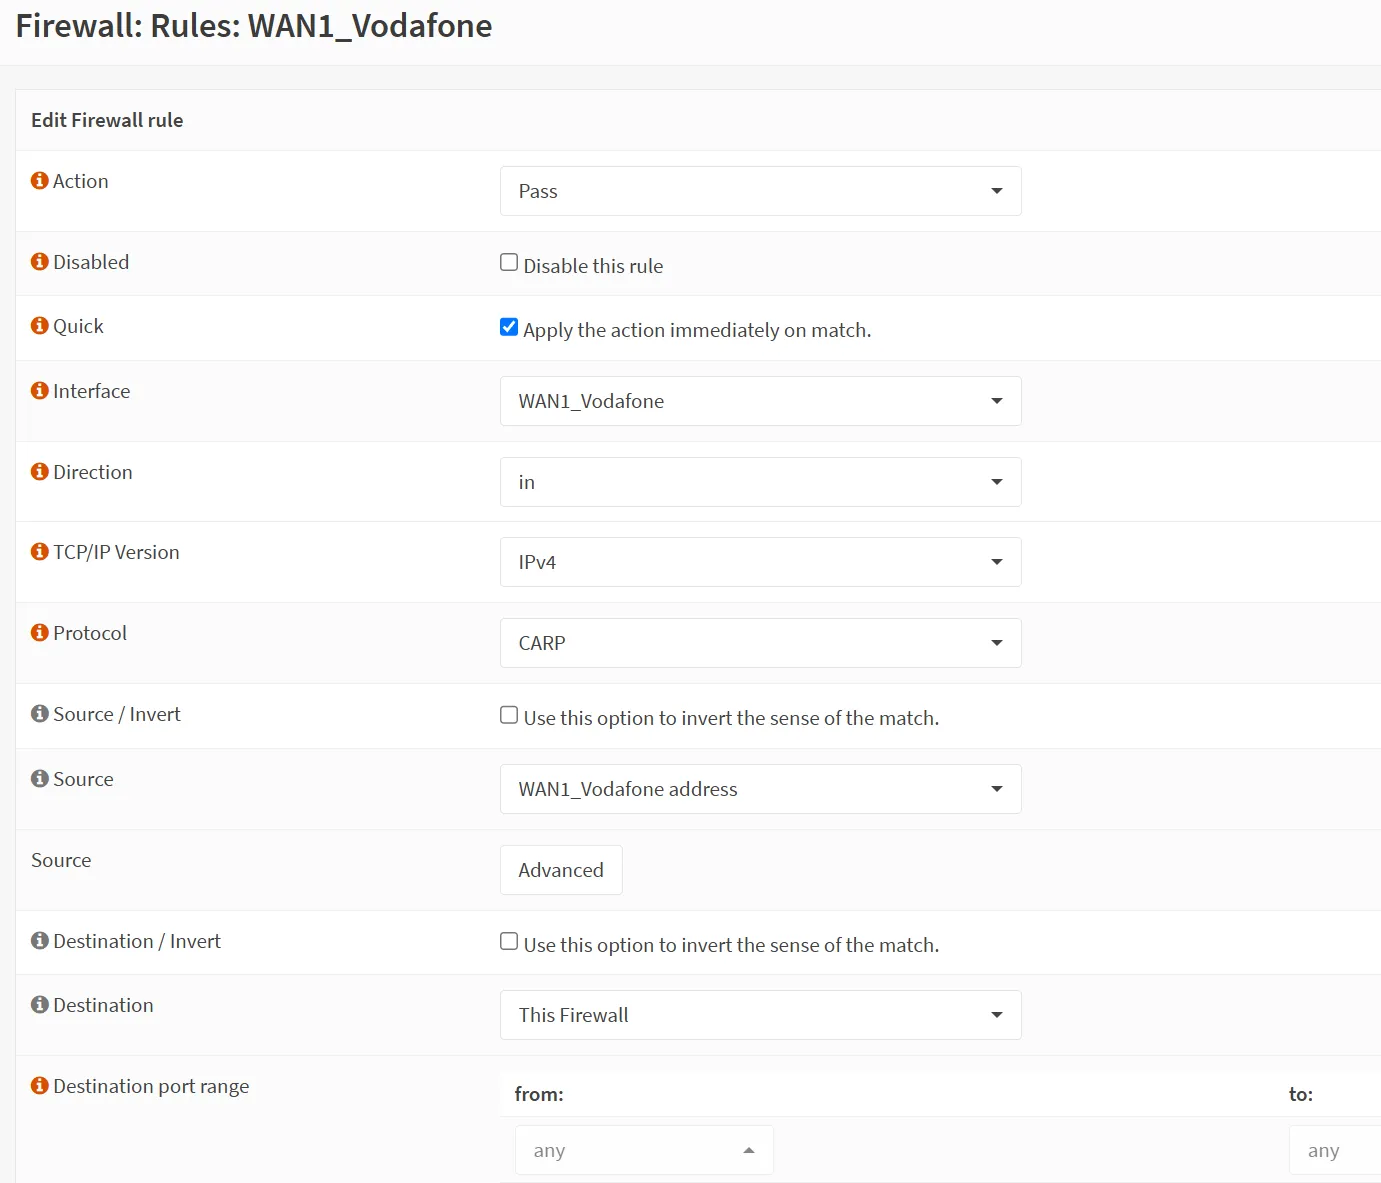Click the from: column header
Screen dimensions: 1381x1183
[x=539, y=1094]
